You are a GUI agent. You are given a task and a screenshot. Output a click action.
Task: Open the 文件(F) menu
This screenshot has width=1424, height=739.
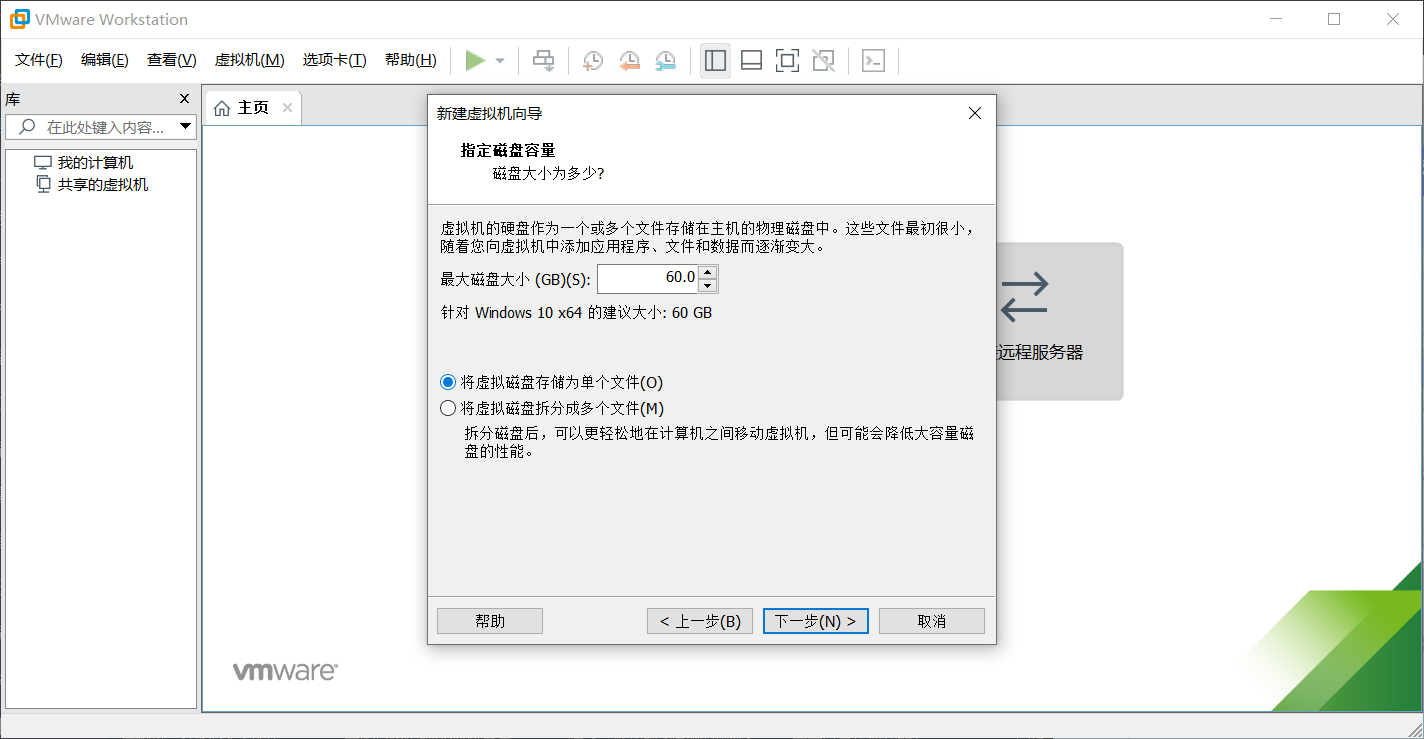pyautogui.click(x=39, y=60)
